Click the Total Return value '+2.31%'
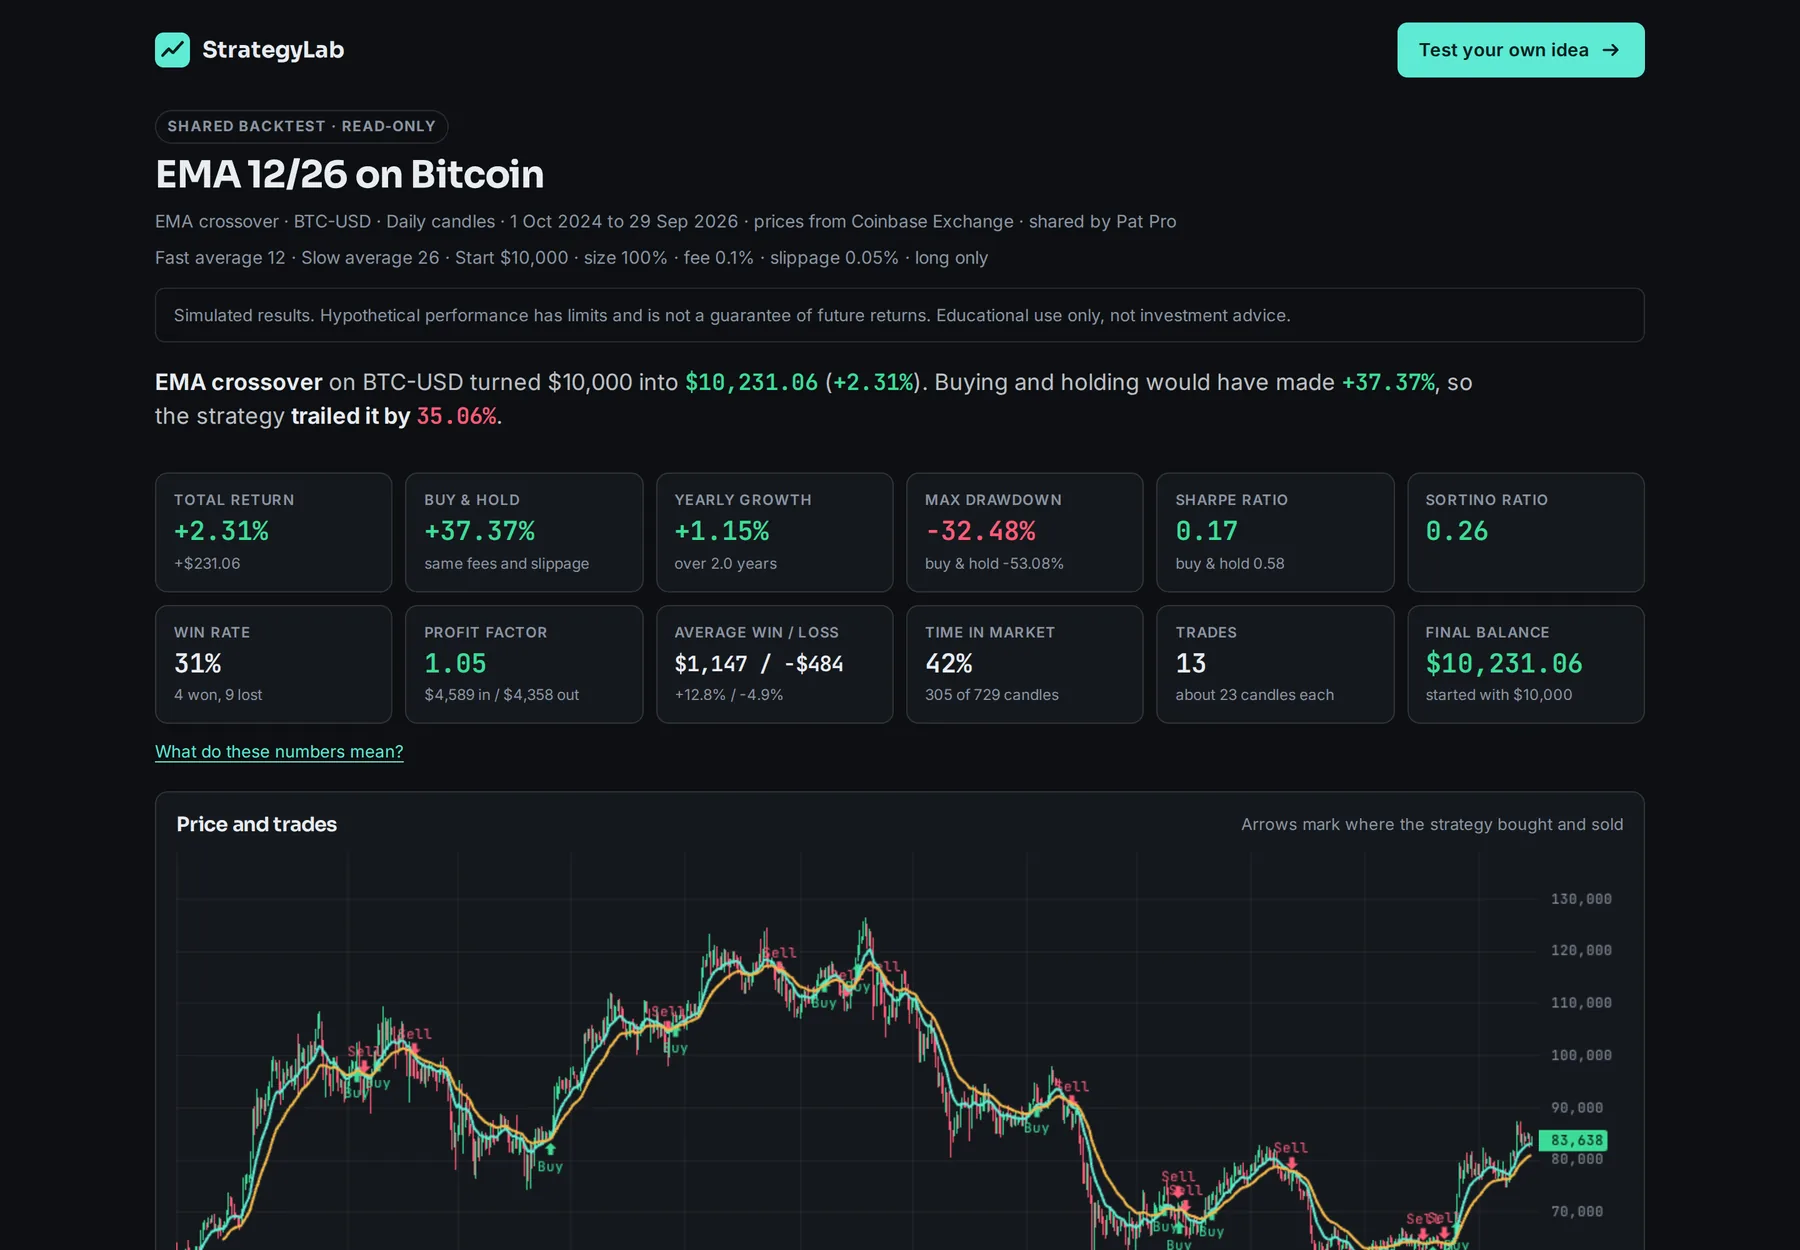 click(x=221, y=531)
